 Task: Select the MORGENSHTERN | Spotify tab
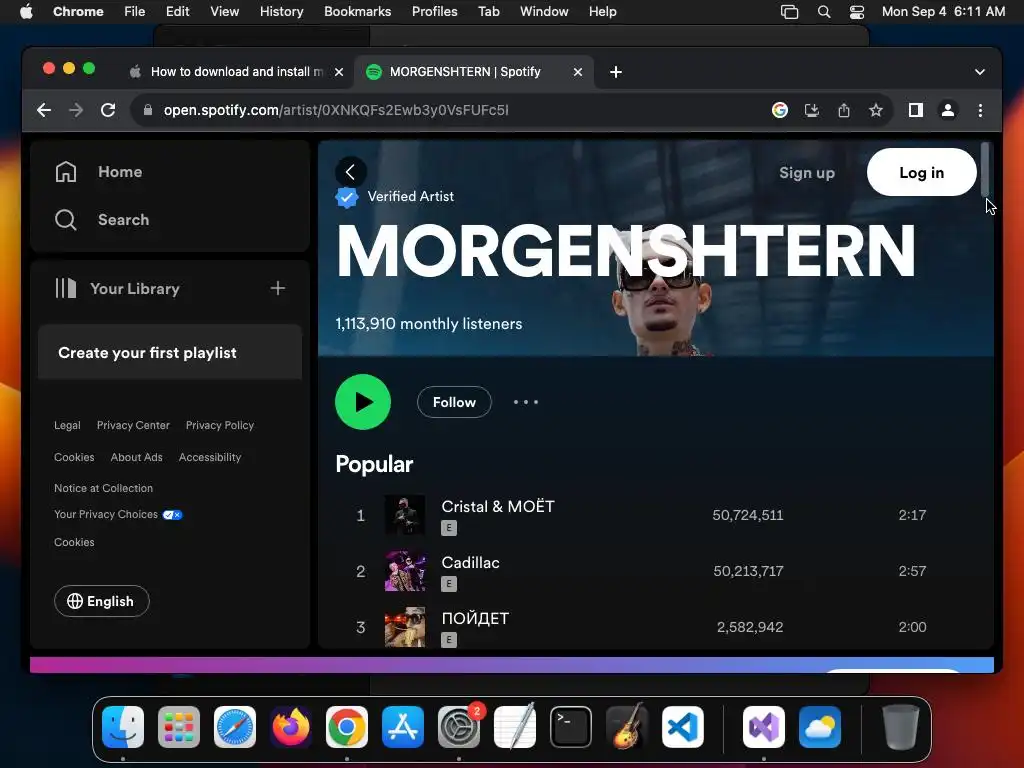click(465, 72)
